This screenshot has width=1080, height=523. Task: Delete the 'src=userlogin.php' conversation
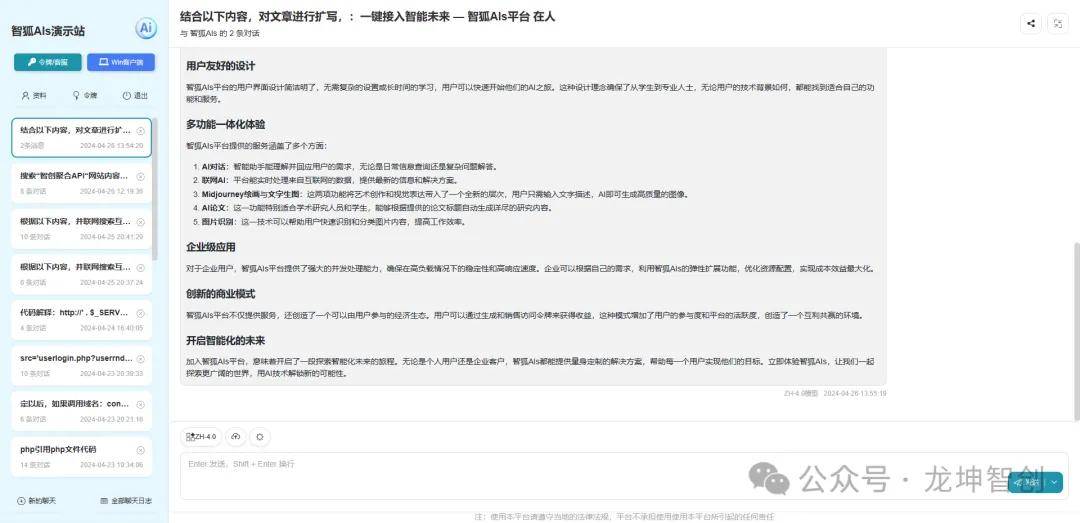[x=141, y=358]
